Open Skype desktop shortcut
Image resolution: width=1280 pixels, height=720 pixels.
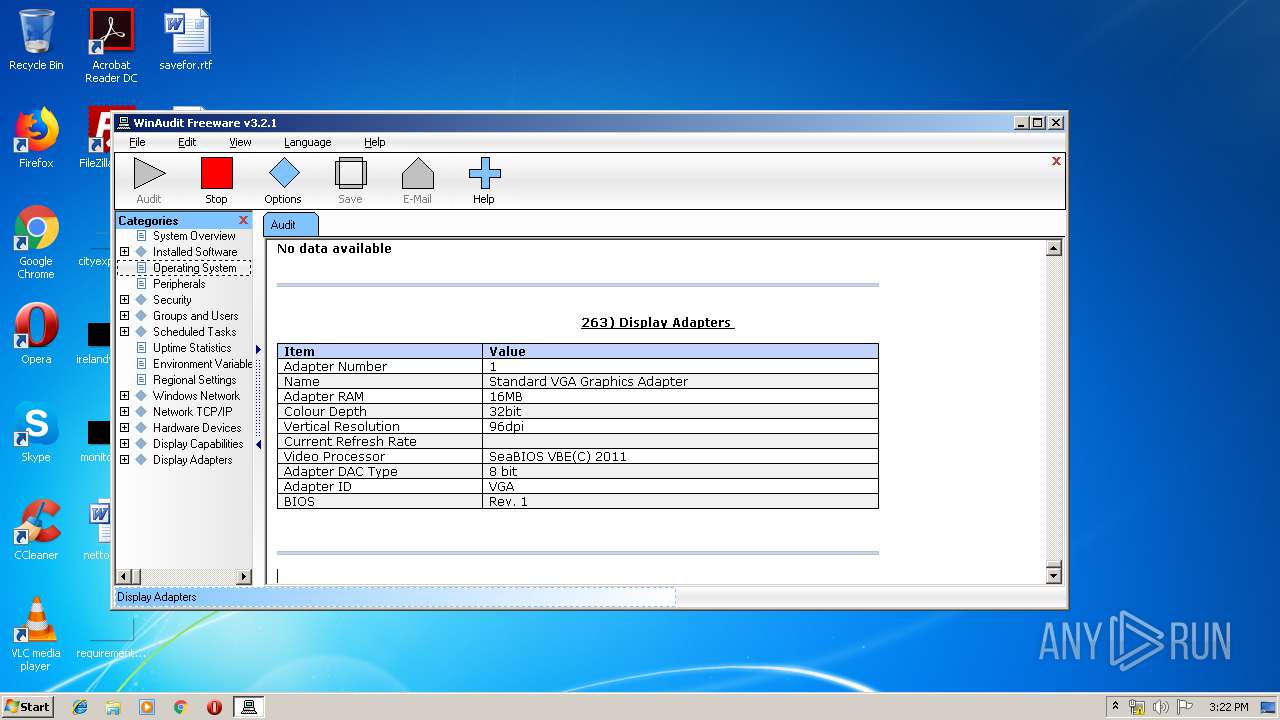(x=36, y=432)
